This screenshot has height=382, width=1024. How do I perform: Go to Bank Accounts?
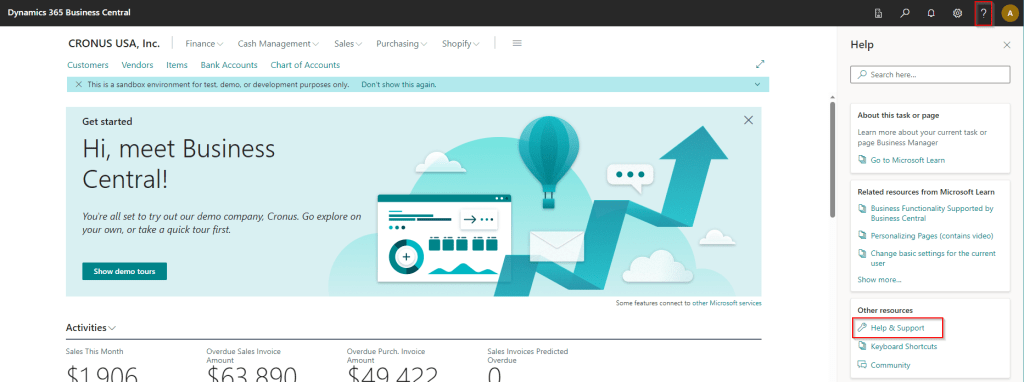point(229,65)
